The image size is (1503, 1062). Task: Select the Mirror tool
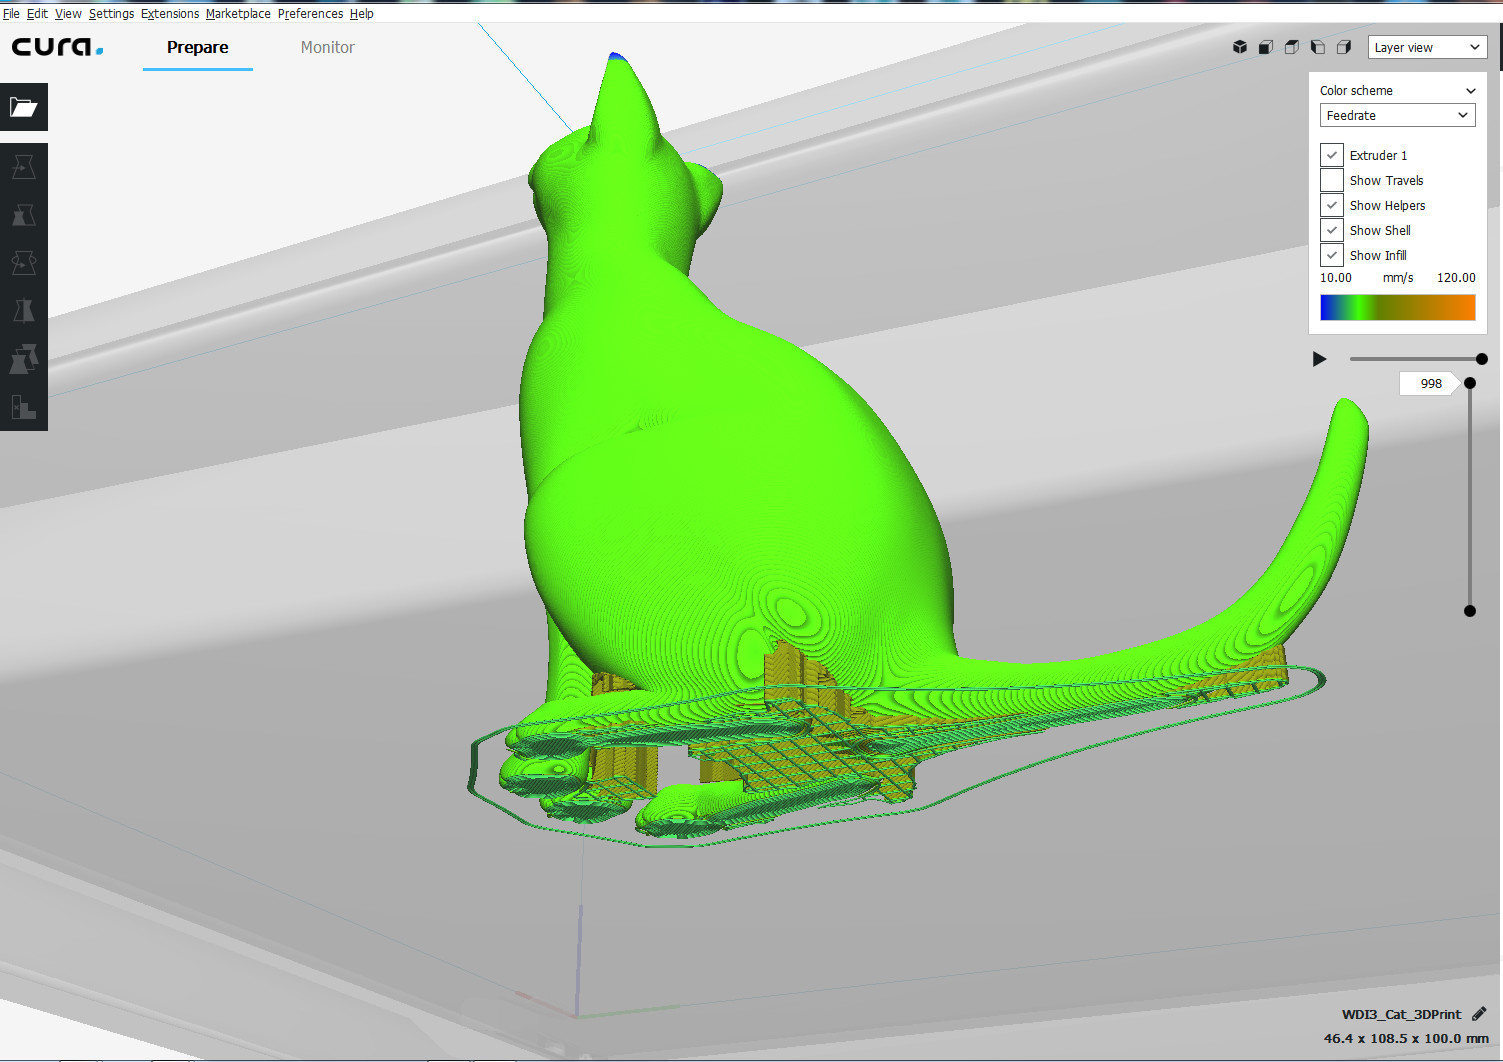23,311
